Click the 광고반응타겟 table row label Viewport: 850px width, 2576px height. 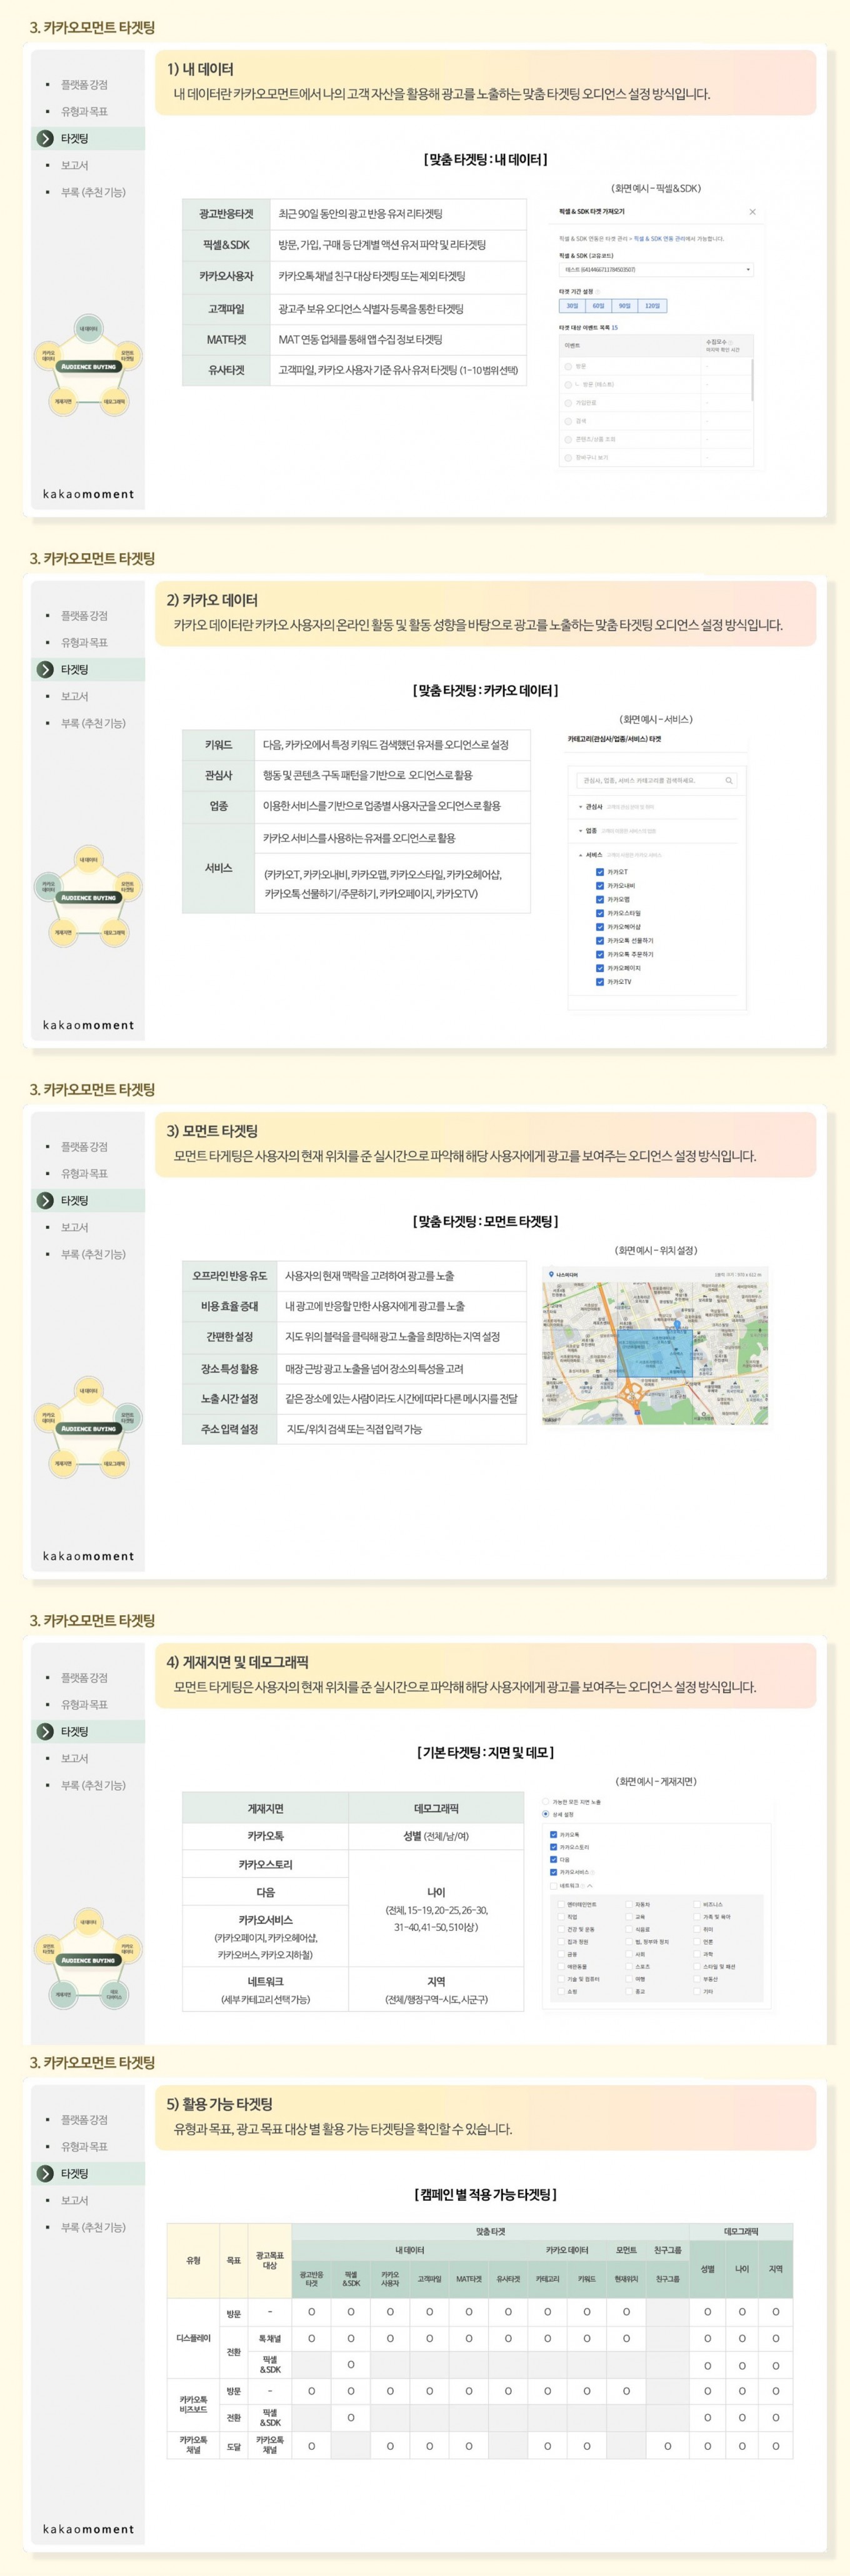226,214
